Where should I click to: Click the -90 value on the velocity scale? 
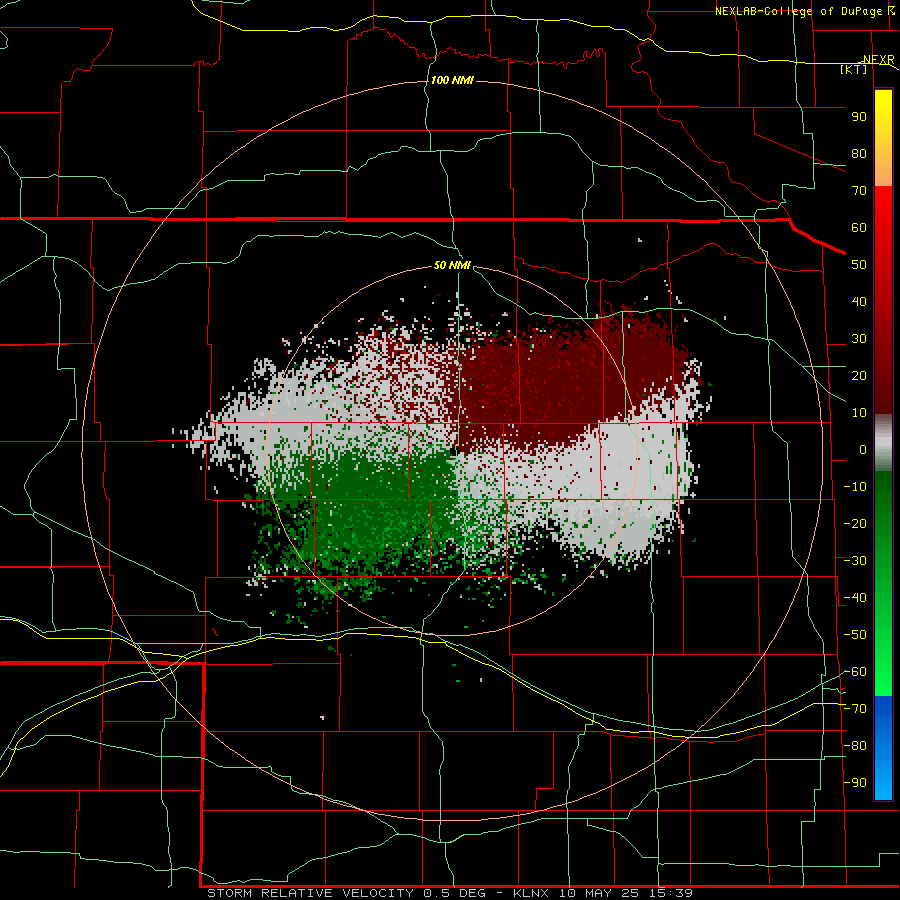tap(855, 783)
